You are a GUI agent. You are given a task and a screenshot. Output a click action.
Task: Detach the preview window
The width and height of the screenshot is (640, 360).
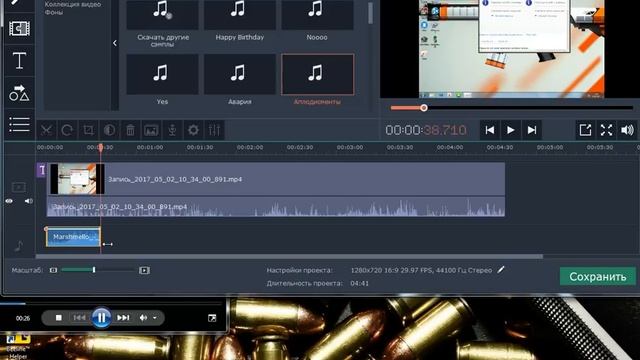click(585, 130)
